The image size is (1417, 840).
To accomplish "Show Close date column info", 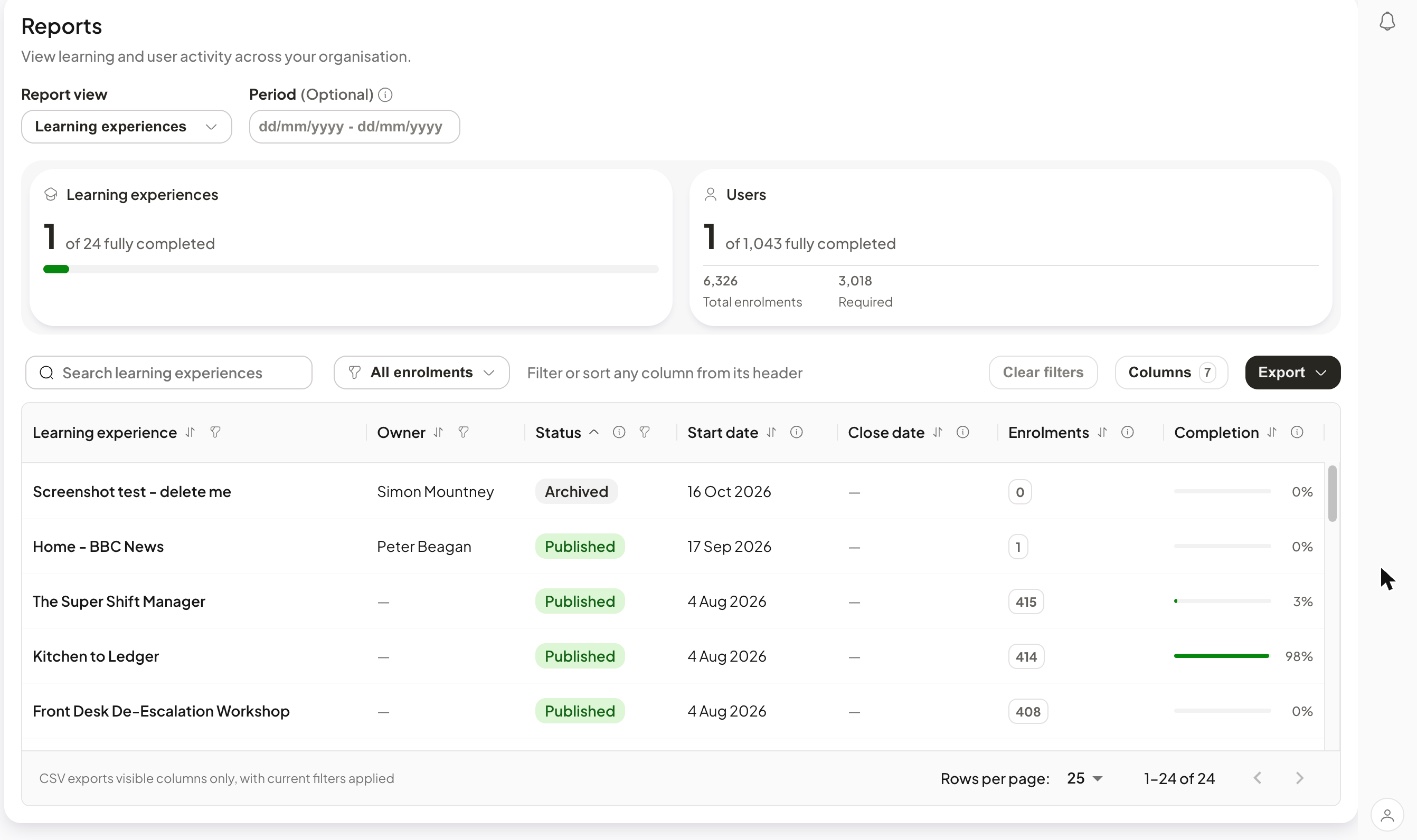I will point(963,433).
